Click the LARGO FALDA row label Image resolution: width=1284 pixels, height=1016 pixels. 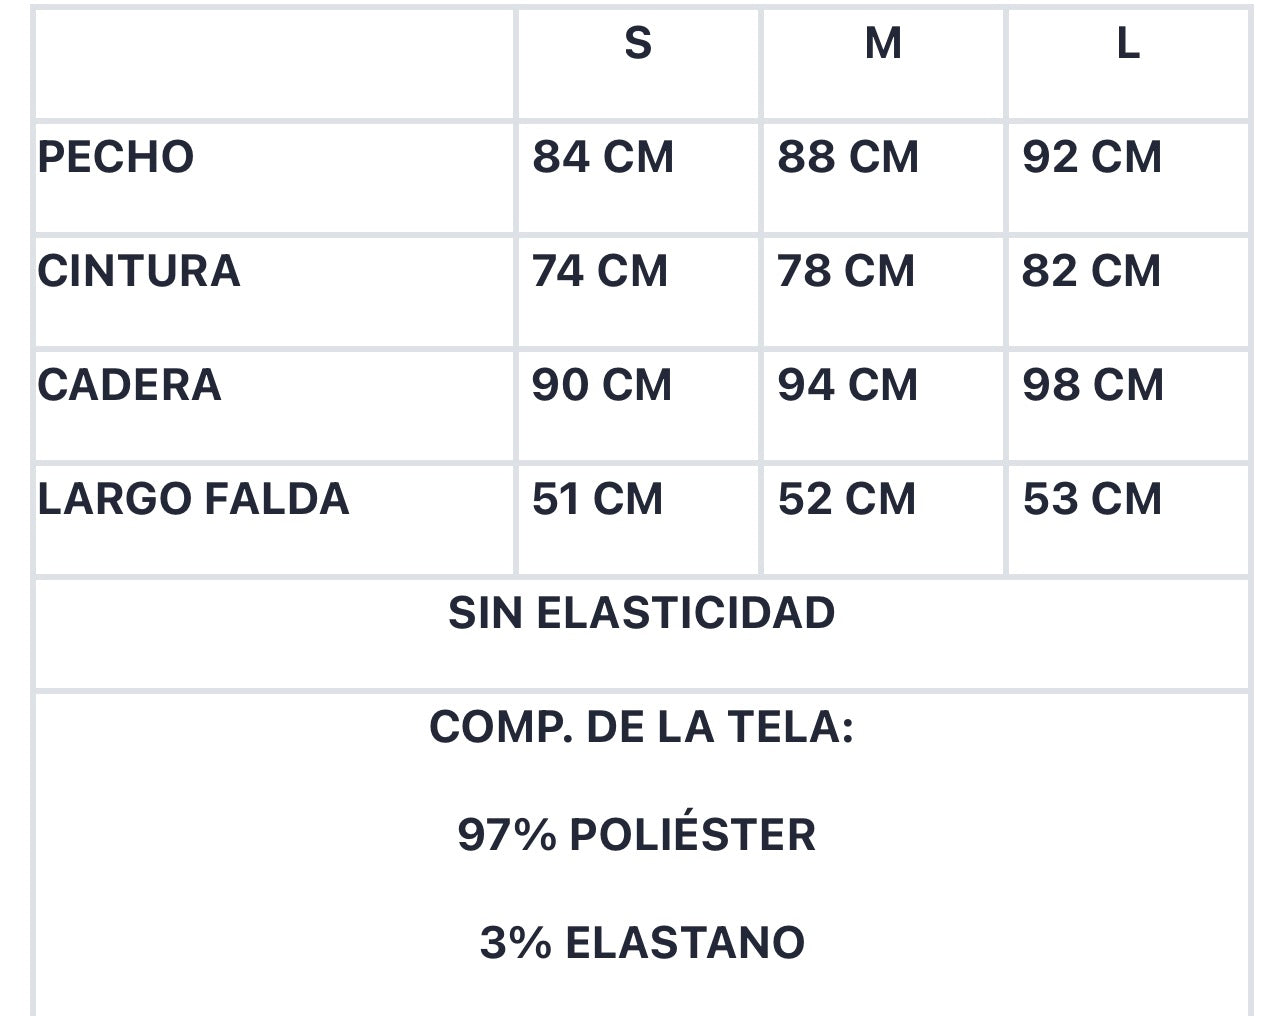click(x=193, y=500)
